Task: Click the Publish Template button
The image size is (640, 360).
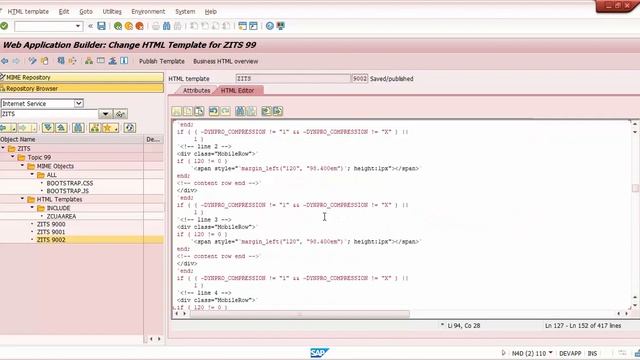Action: click(x=162, y=61)
